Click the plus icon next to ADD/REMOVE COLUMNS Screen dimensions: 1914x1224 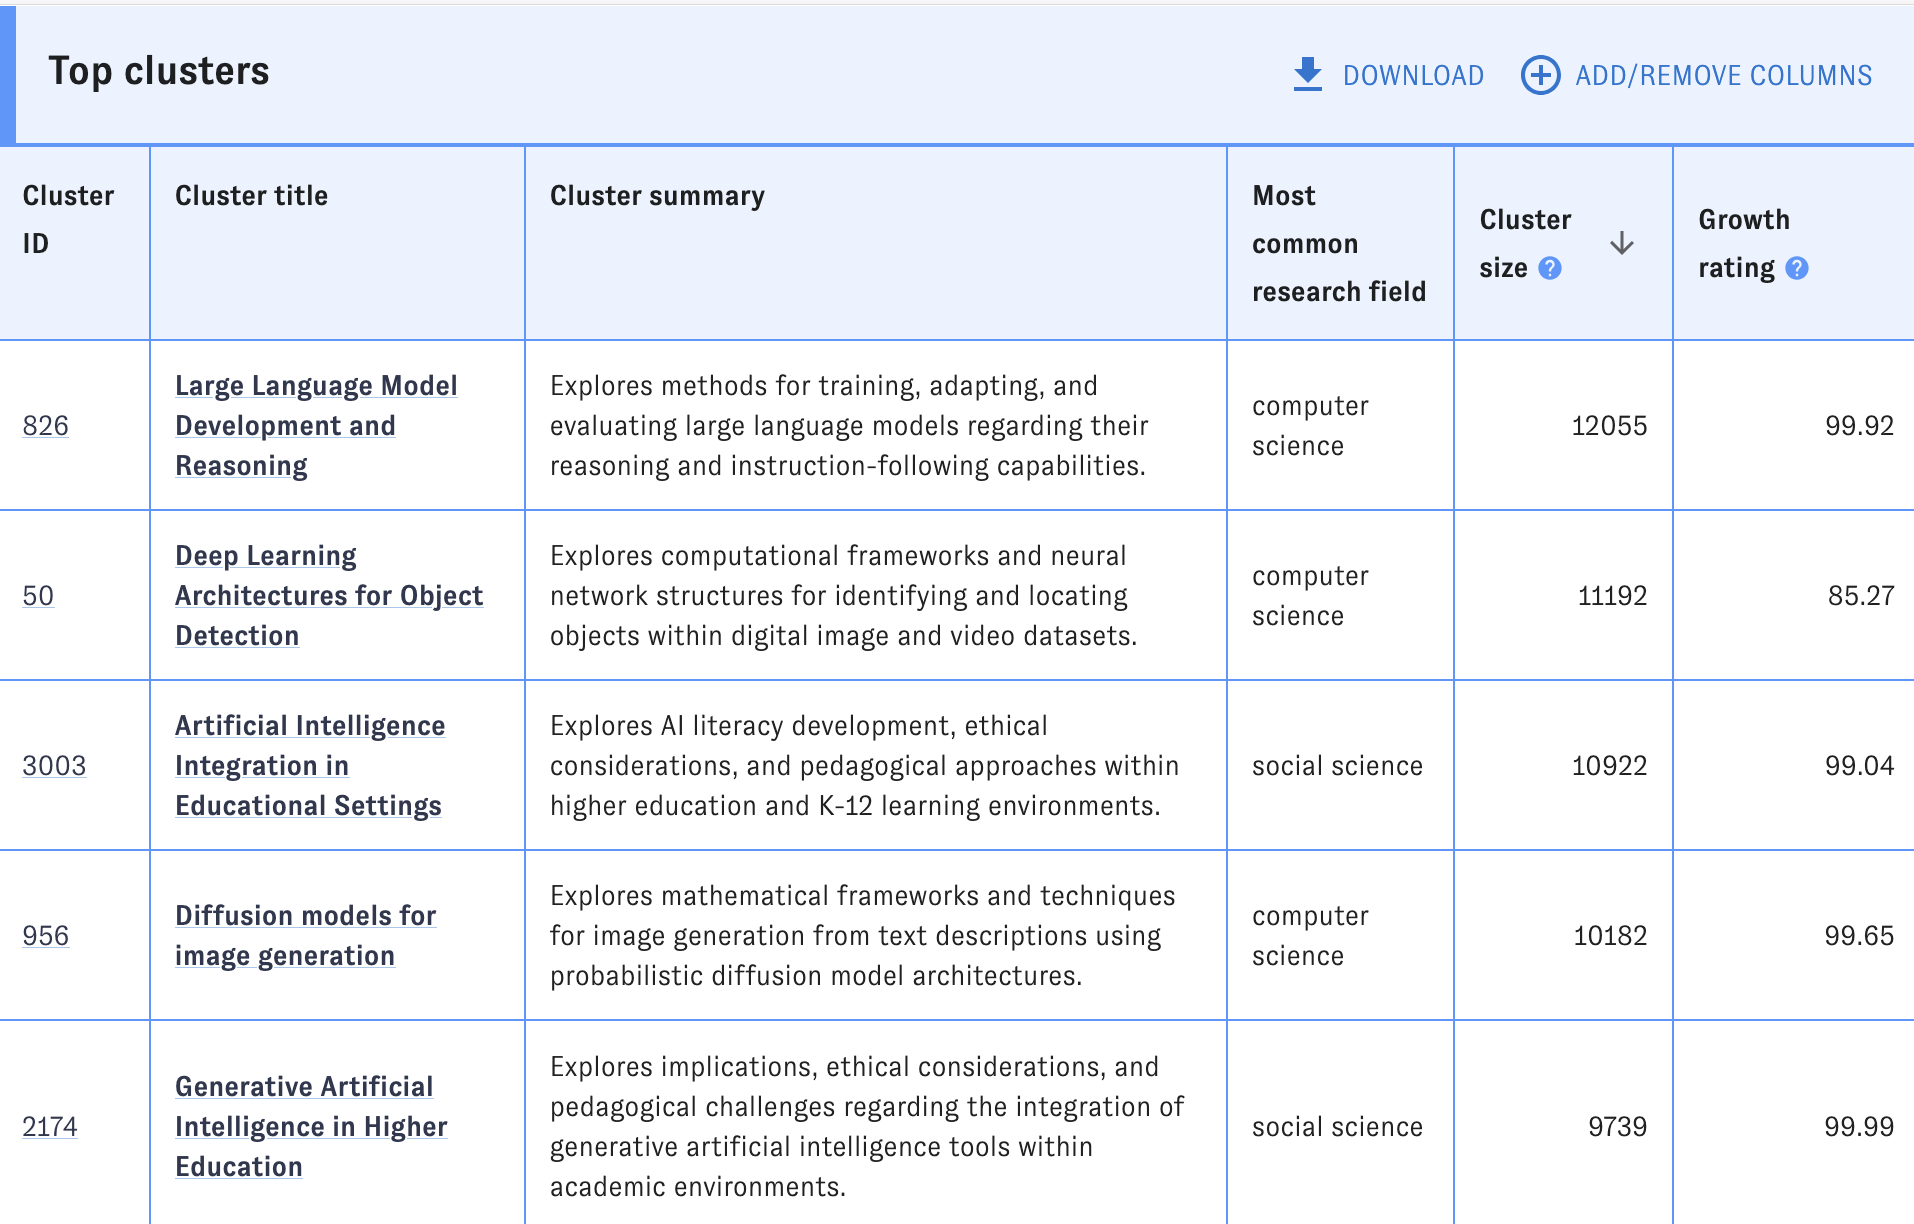coord(1540,75)
